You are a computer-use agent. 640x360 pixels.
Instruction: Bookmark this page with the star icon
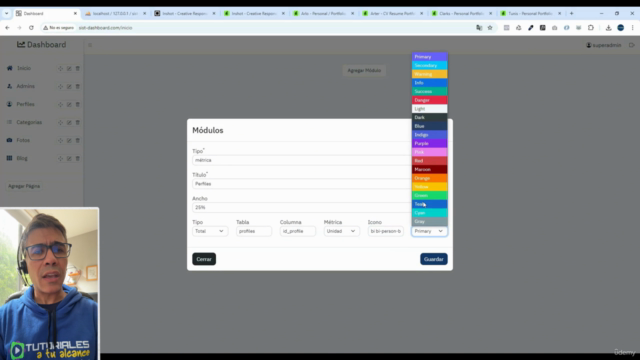[x=490, y=28]
